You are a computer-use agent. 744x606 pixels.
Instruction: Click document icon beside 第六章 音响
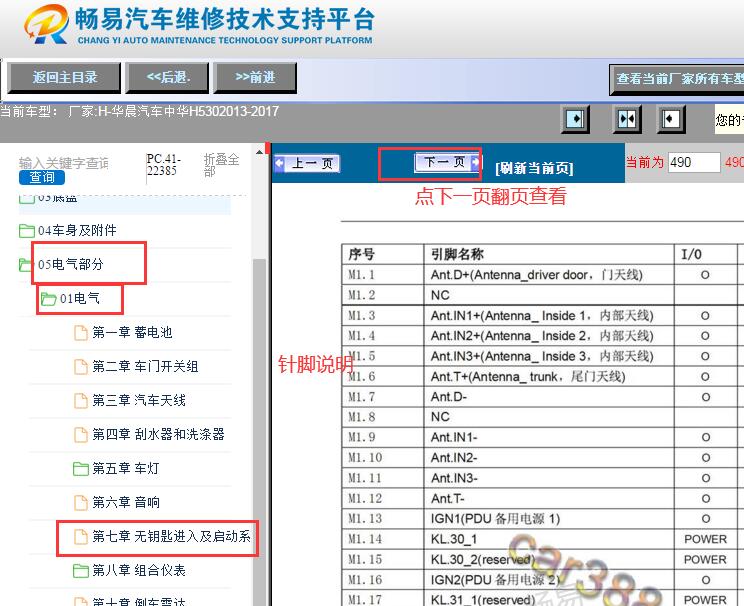coord(81,503)
